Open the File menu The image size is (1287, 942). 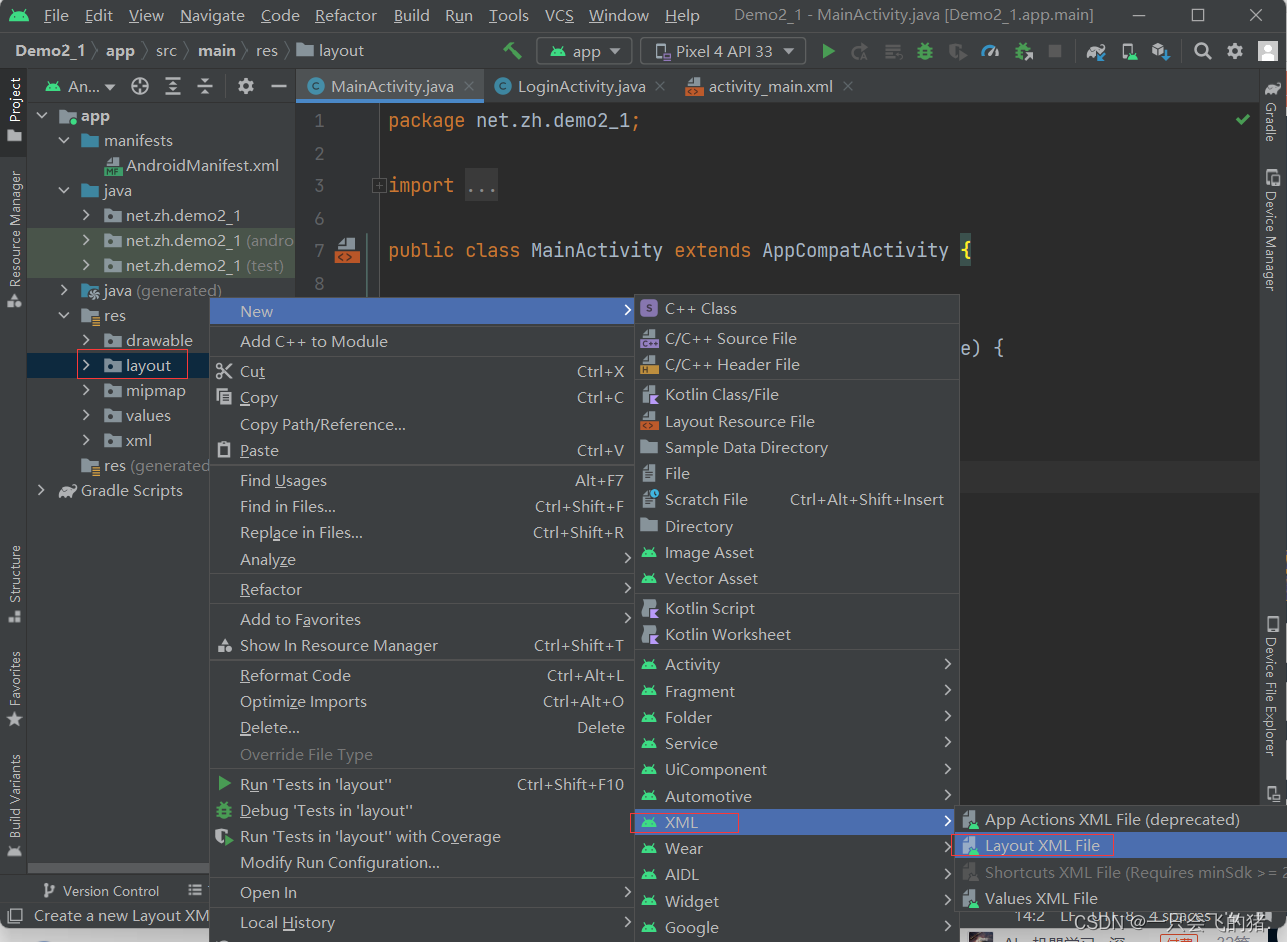pyautogui.click(x=57, y=16)
